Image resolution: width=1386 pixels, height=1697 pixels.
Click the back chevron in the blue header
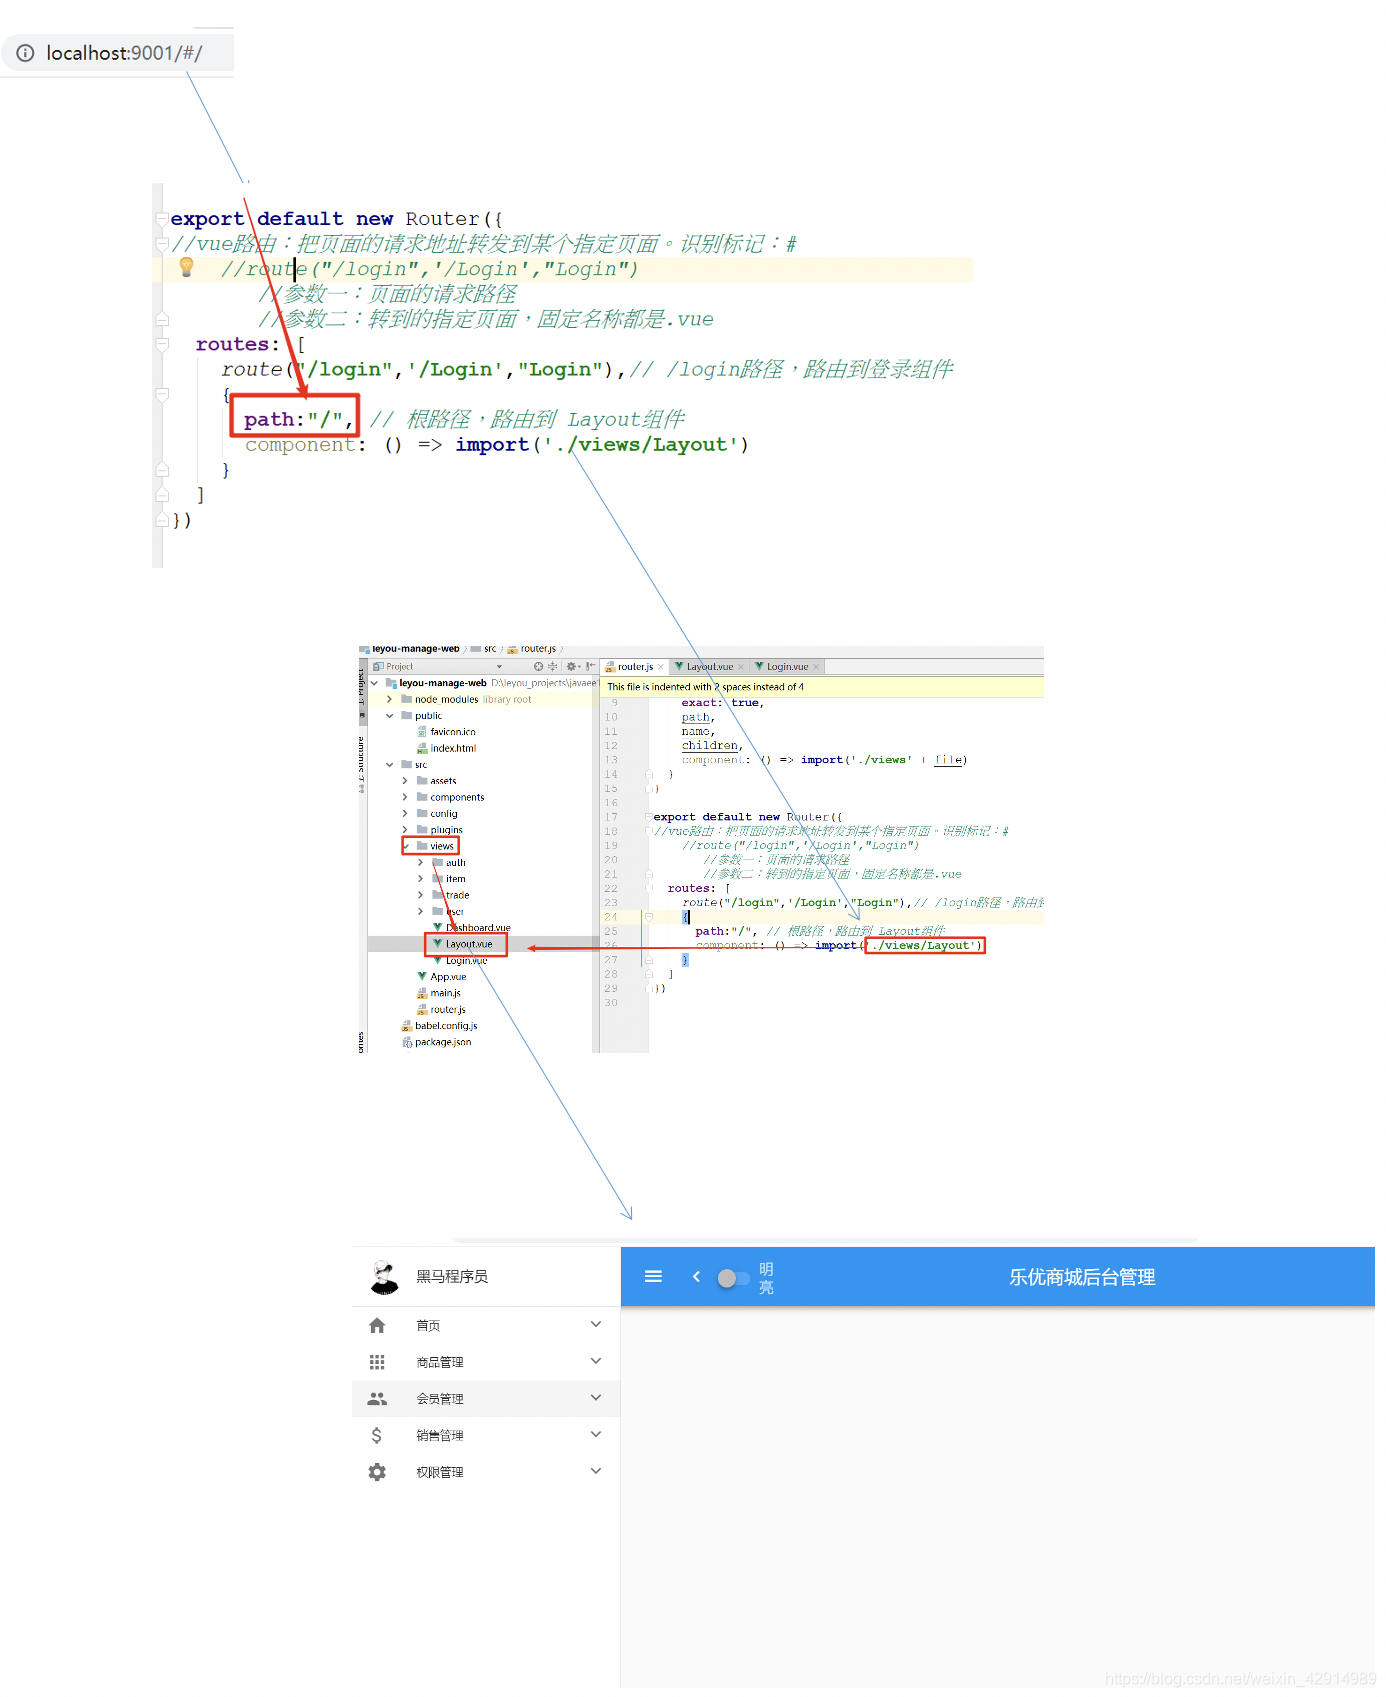(x=697, y=1276)
